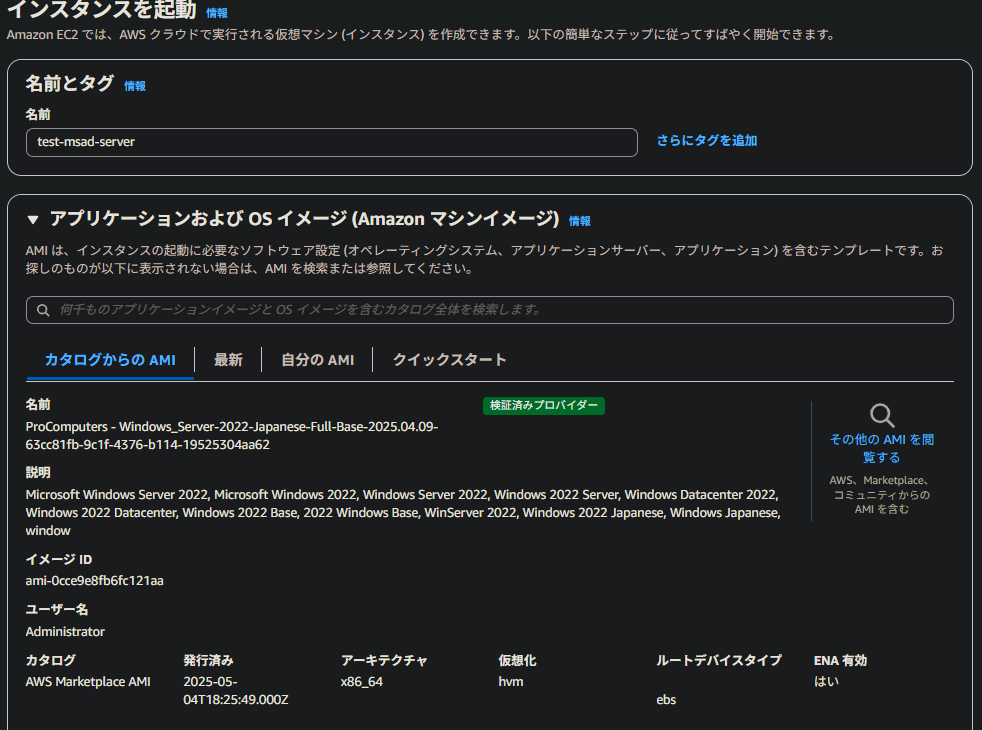The height and width of the screenshot is (730, 982).
Task: Switch to the カタログからの AMI tab
Action: coord(110,360)
